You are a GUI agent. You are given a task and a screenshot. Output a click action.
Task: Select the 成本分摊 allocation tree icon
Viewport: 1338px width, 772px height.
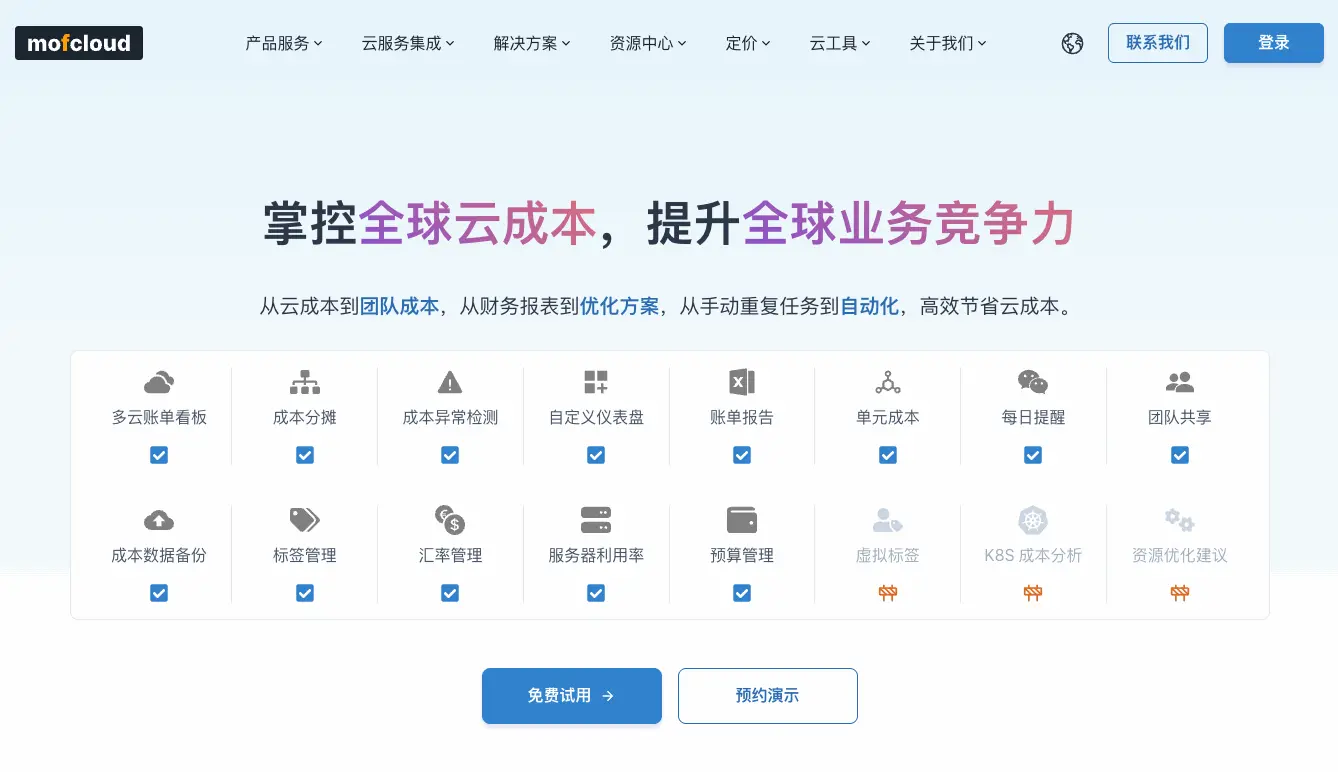(304, 382)
